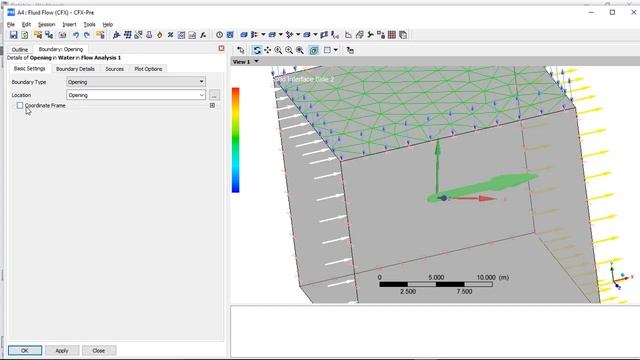Image resolution: width=640 pixels, height=360 pixels.
Task: Click the flask Material icon
Action: pos(149,35)
